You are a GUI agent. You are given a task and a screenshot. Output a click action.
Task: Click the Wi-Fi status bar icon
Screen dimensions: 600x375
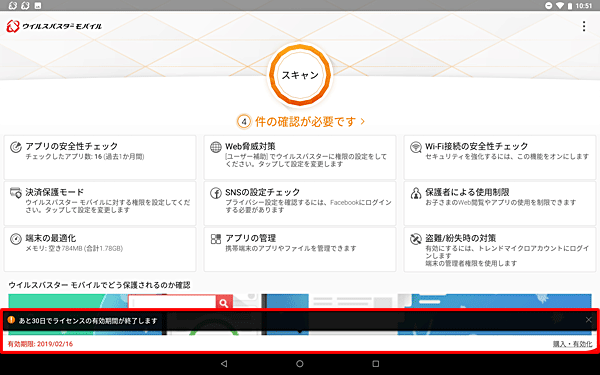(560, 6)
